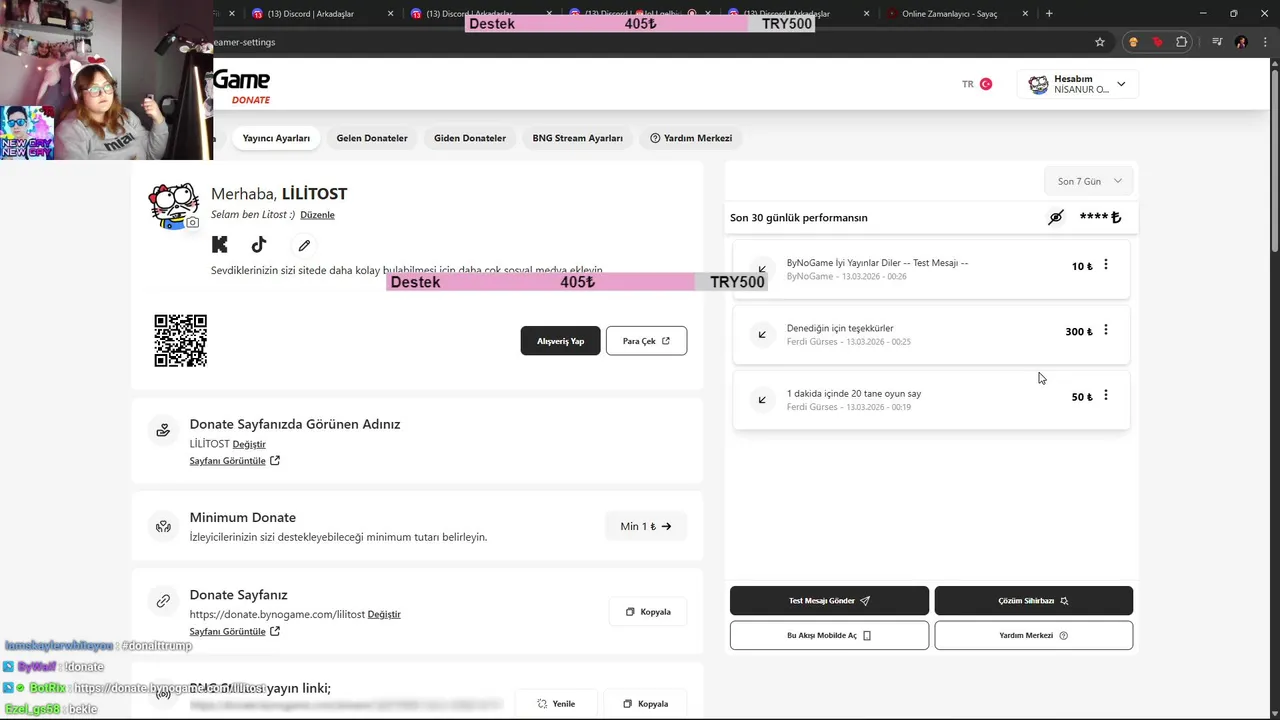The height and width of the screenshot is (720, 1280).
Task: Click the Alışveriş Yap button
Action: pyautogui.click(x=560, y=341)
